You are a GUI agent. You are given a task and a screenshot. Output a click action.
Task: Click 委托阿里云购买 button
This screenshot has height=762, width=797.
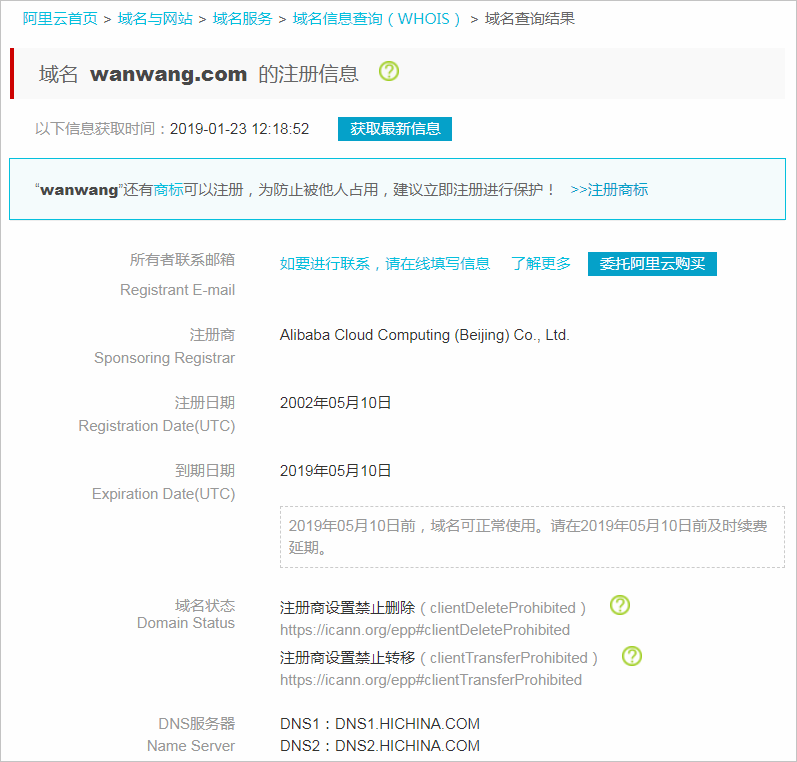click(x=652, y=264)
